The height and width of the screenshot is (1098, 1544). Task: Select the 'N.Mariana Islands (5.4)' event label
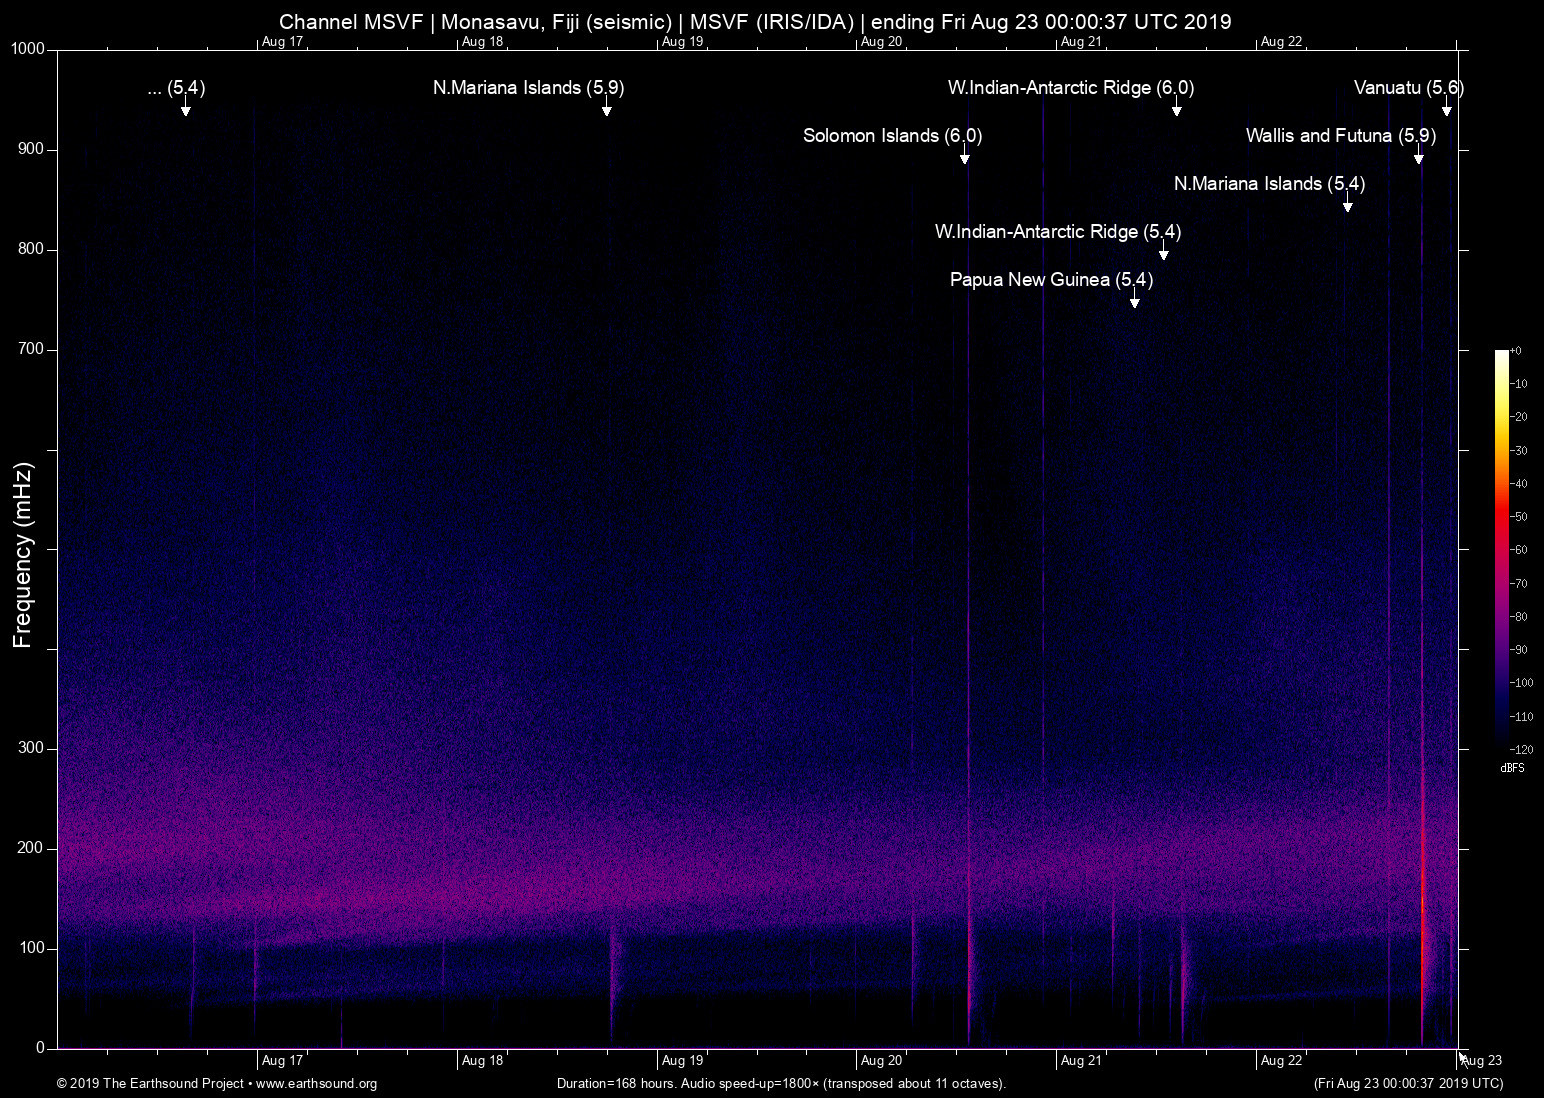[x=1269, y=184]
